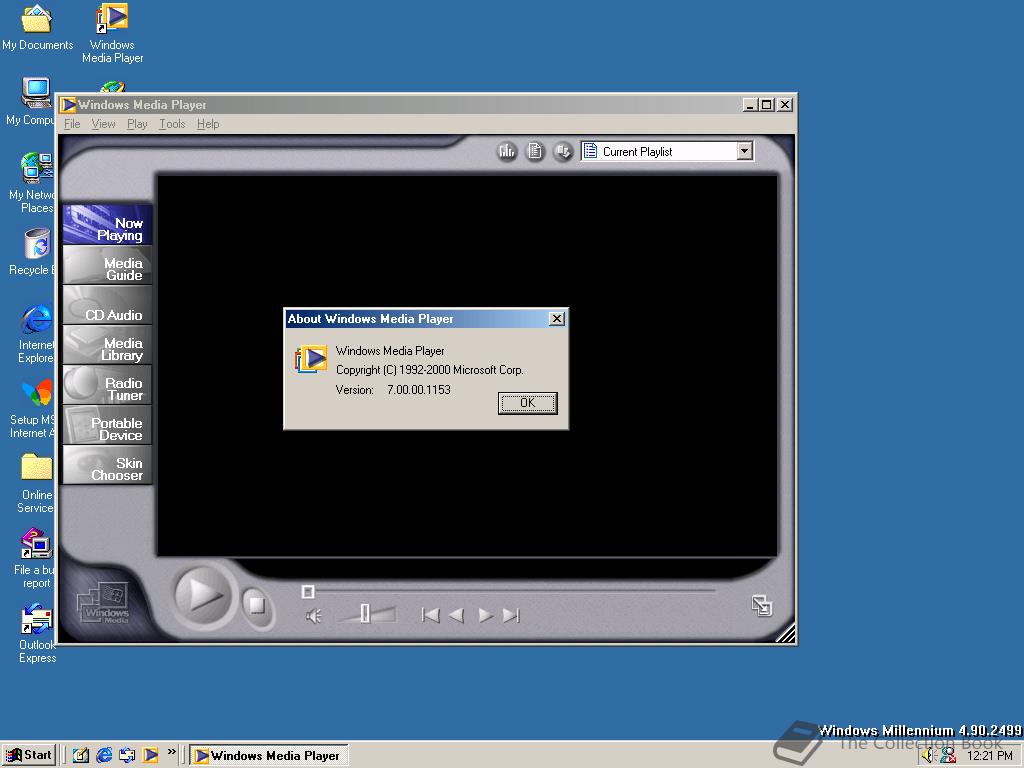Screen dimensions: 1024x768
Task: Toggle the shuffle button in top bar
Action: tap(562, 152)
